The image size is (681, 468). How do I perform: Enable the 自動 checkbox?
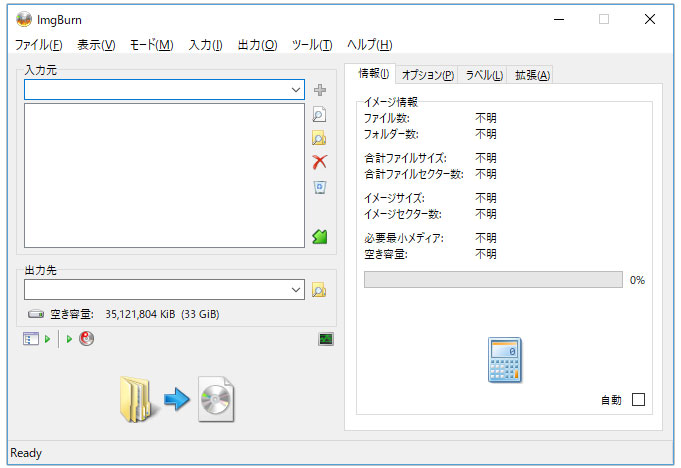pyautogui.click(x=638, y=399)
